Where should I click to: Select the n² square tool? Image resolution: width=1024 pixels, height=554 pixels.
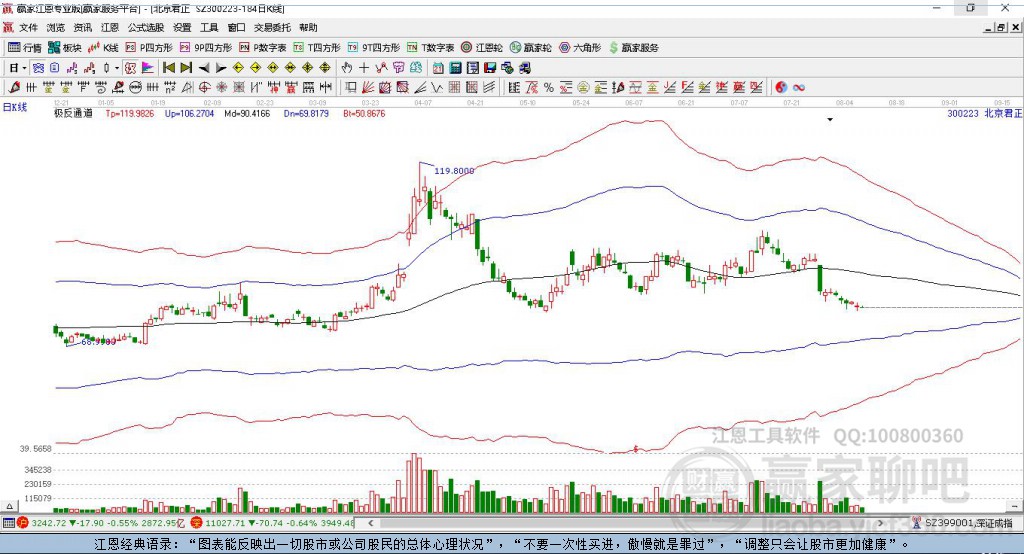click(x=170, y=88)
